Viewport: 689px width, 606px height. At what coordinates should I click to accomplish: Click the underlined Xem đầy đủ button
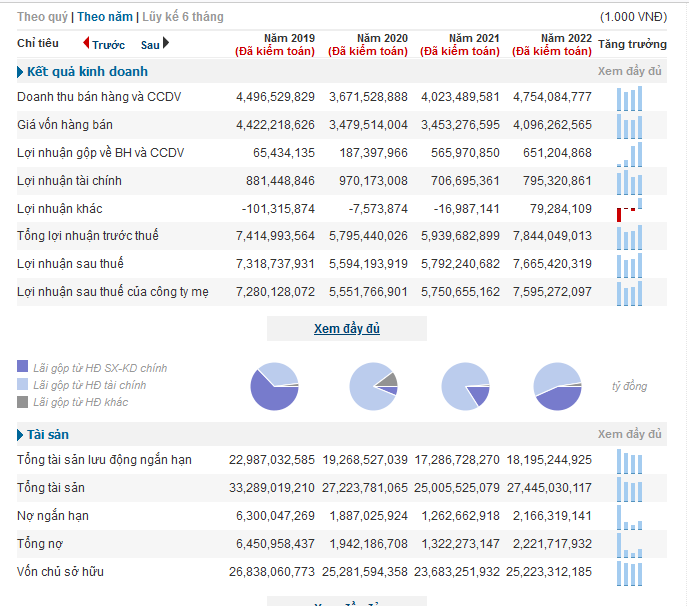pos(347,329)
